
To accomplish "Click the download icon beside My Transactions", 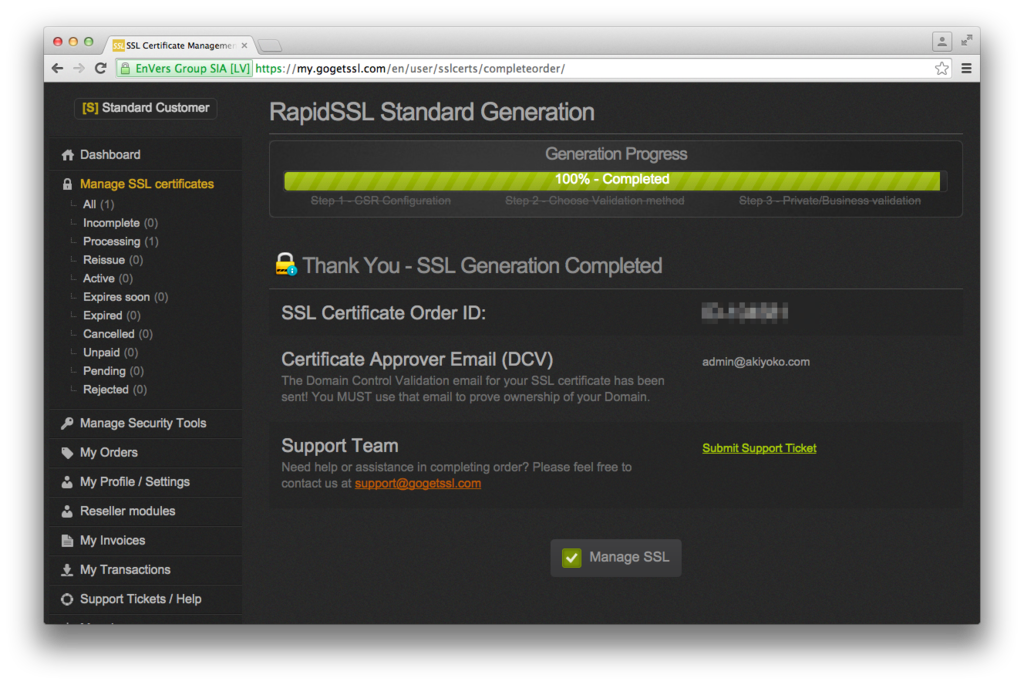I will point(67,570).
